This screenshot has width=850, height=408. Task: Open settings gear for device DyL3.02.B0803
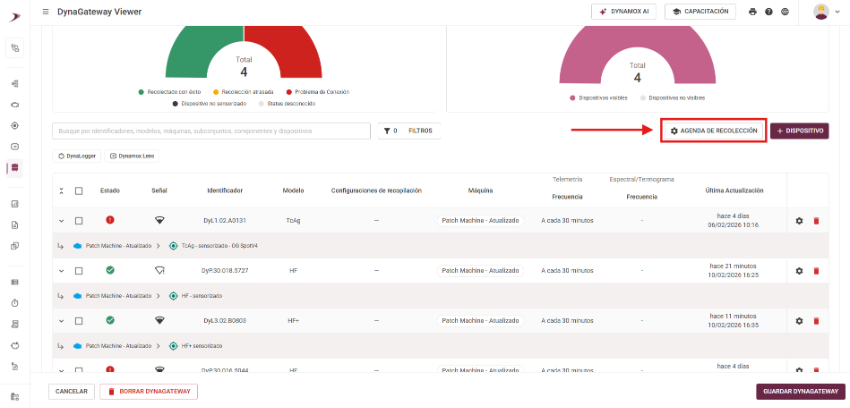pos(799,320)
